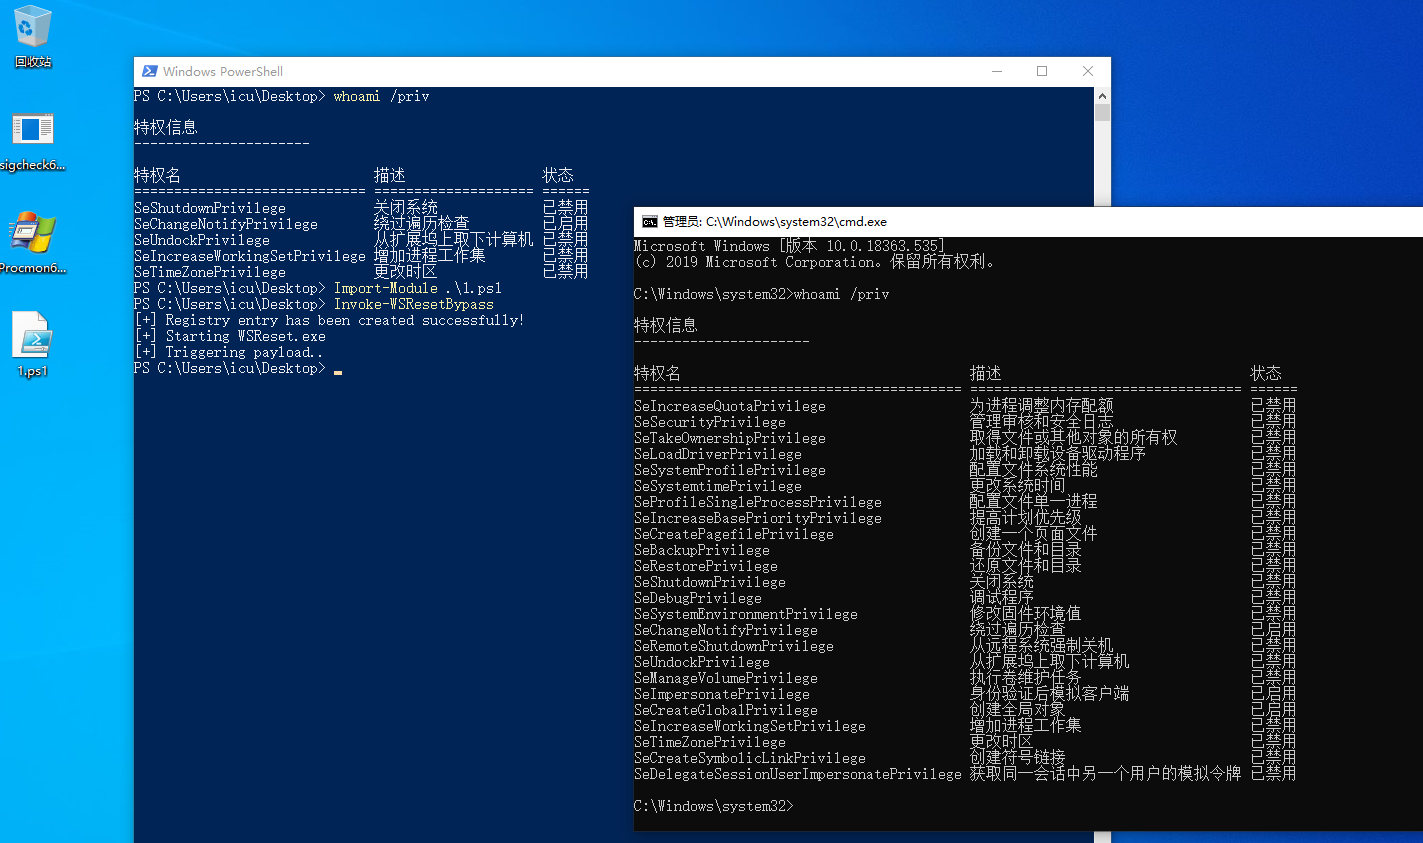Click SeSecurityPrivilege in cmd window
The image size is (1423, 843).
710,422
